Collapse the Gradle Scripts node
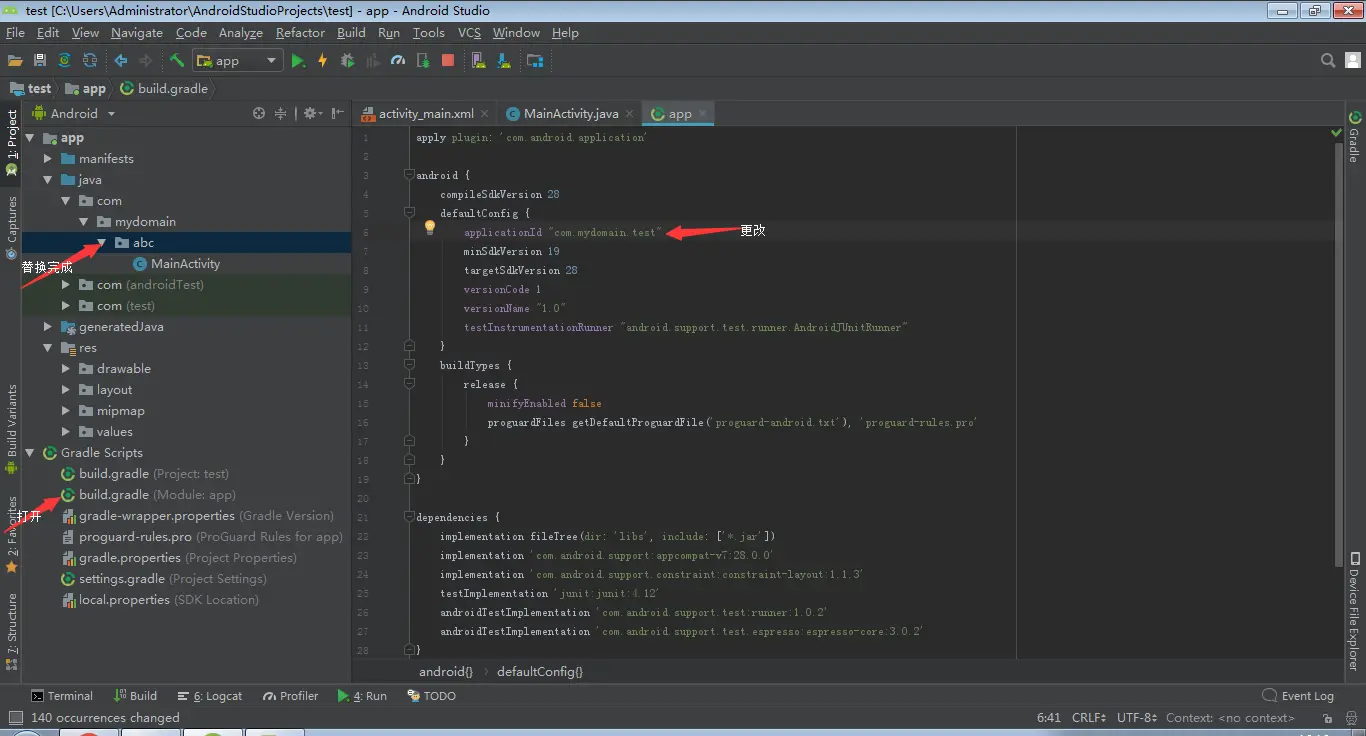Viewport: 1366px width, 736px height. 30,453
